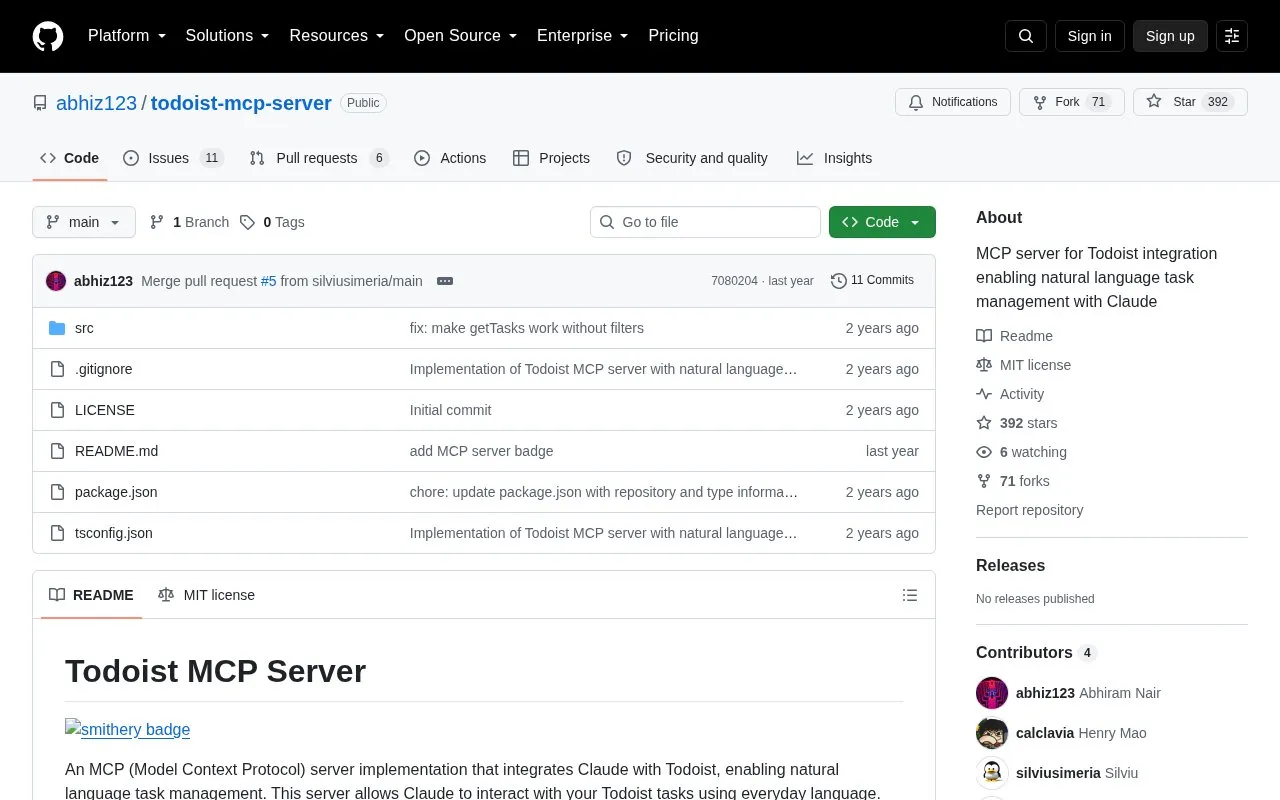Open the Report repository link
The height and width of the screenshot is (800, 1280).
pyautogui.click(x=1029, y=510)
